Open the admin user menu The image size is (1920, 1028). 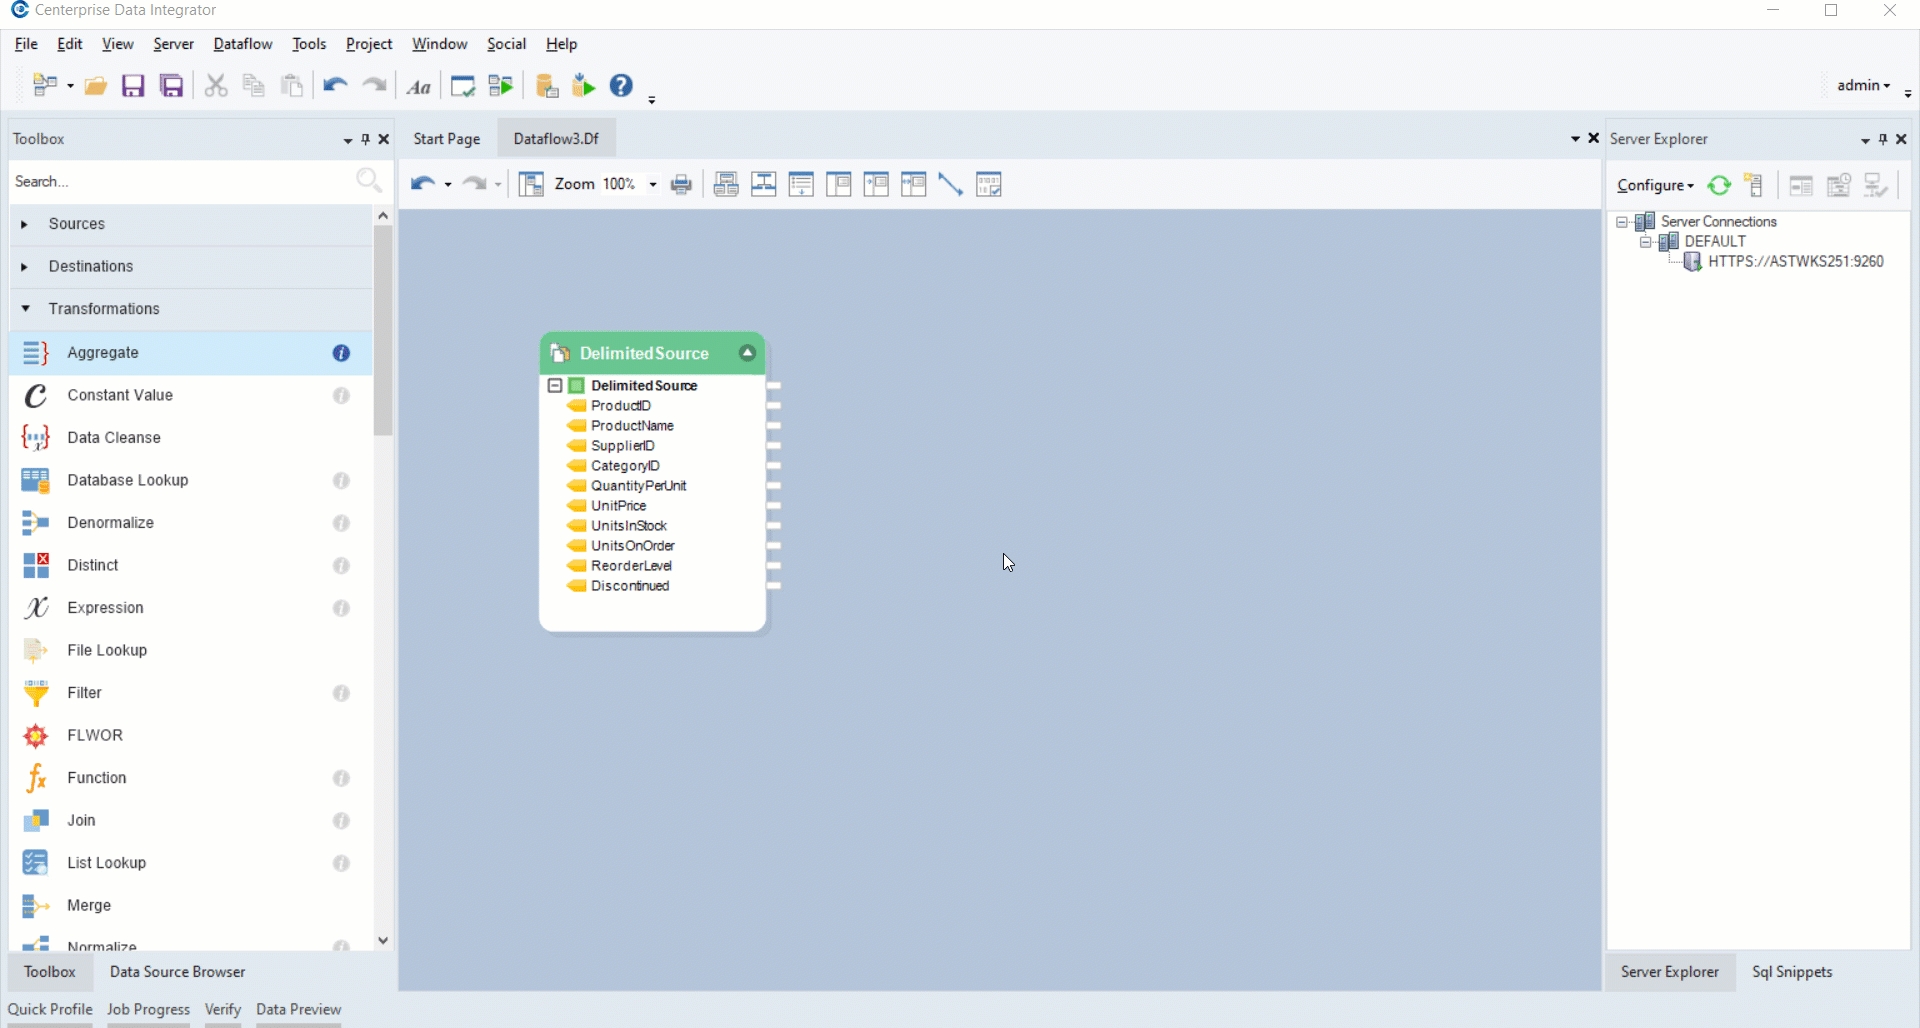click(x=1864, y=86)
